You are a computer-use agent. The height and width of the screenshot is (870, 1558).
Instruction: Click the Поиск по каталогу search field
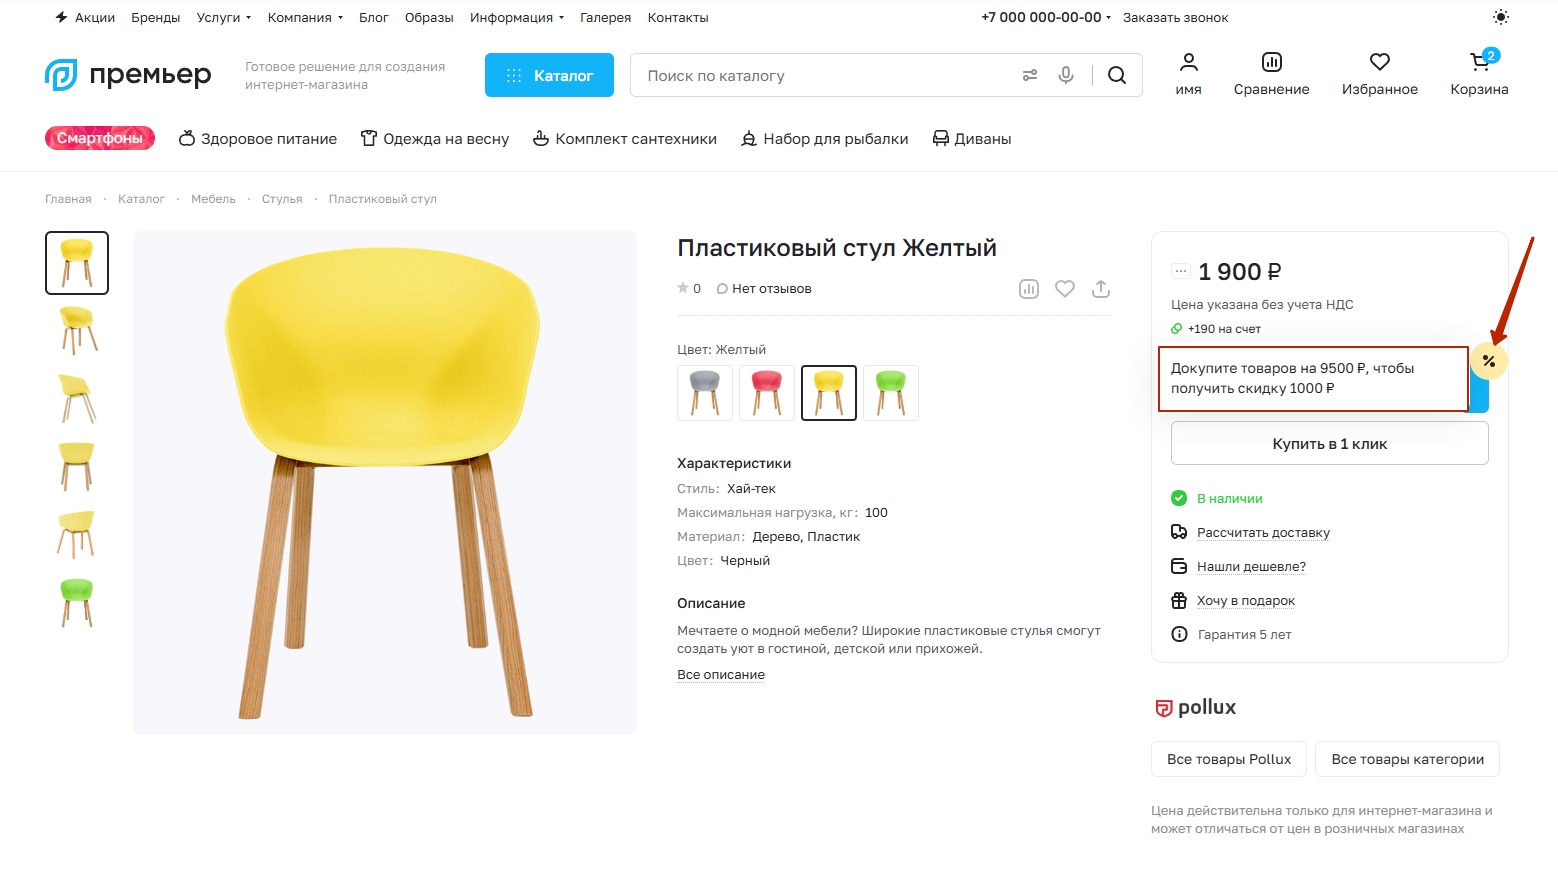pos(820,75)
